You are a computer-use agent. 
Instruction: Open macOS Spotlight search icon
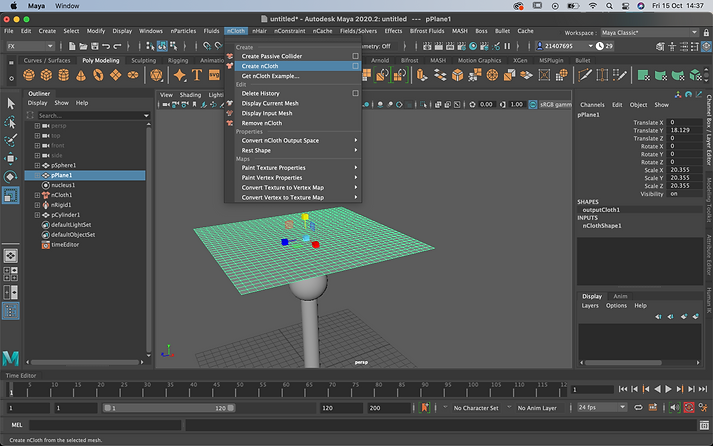point(609,6)
